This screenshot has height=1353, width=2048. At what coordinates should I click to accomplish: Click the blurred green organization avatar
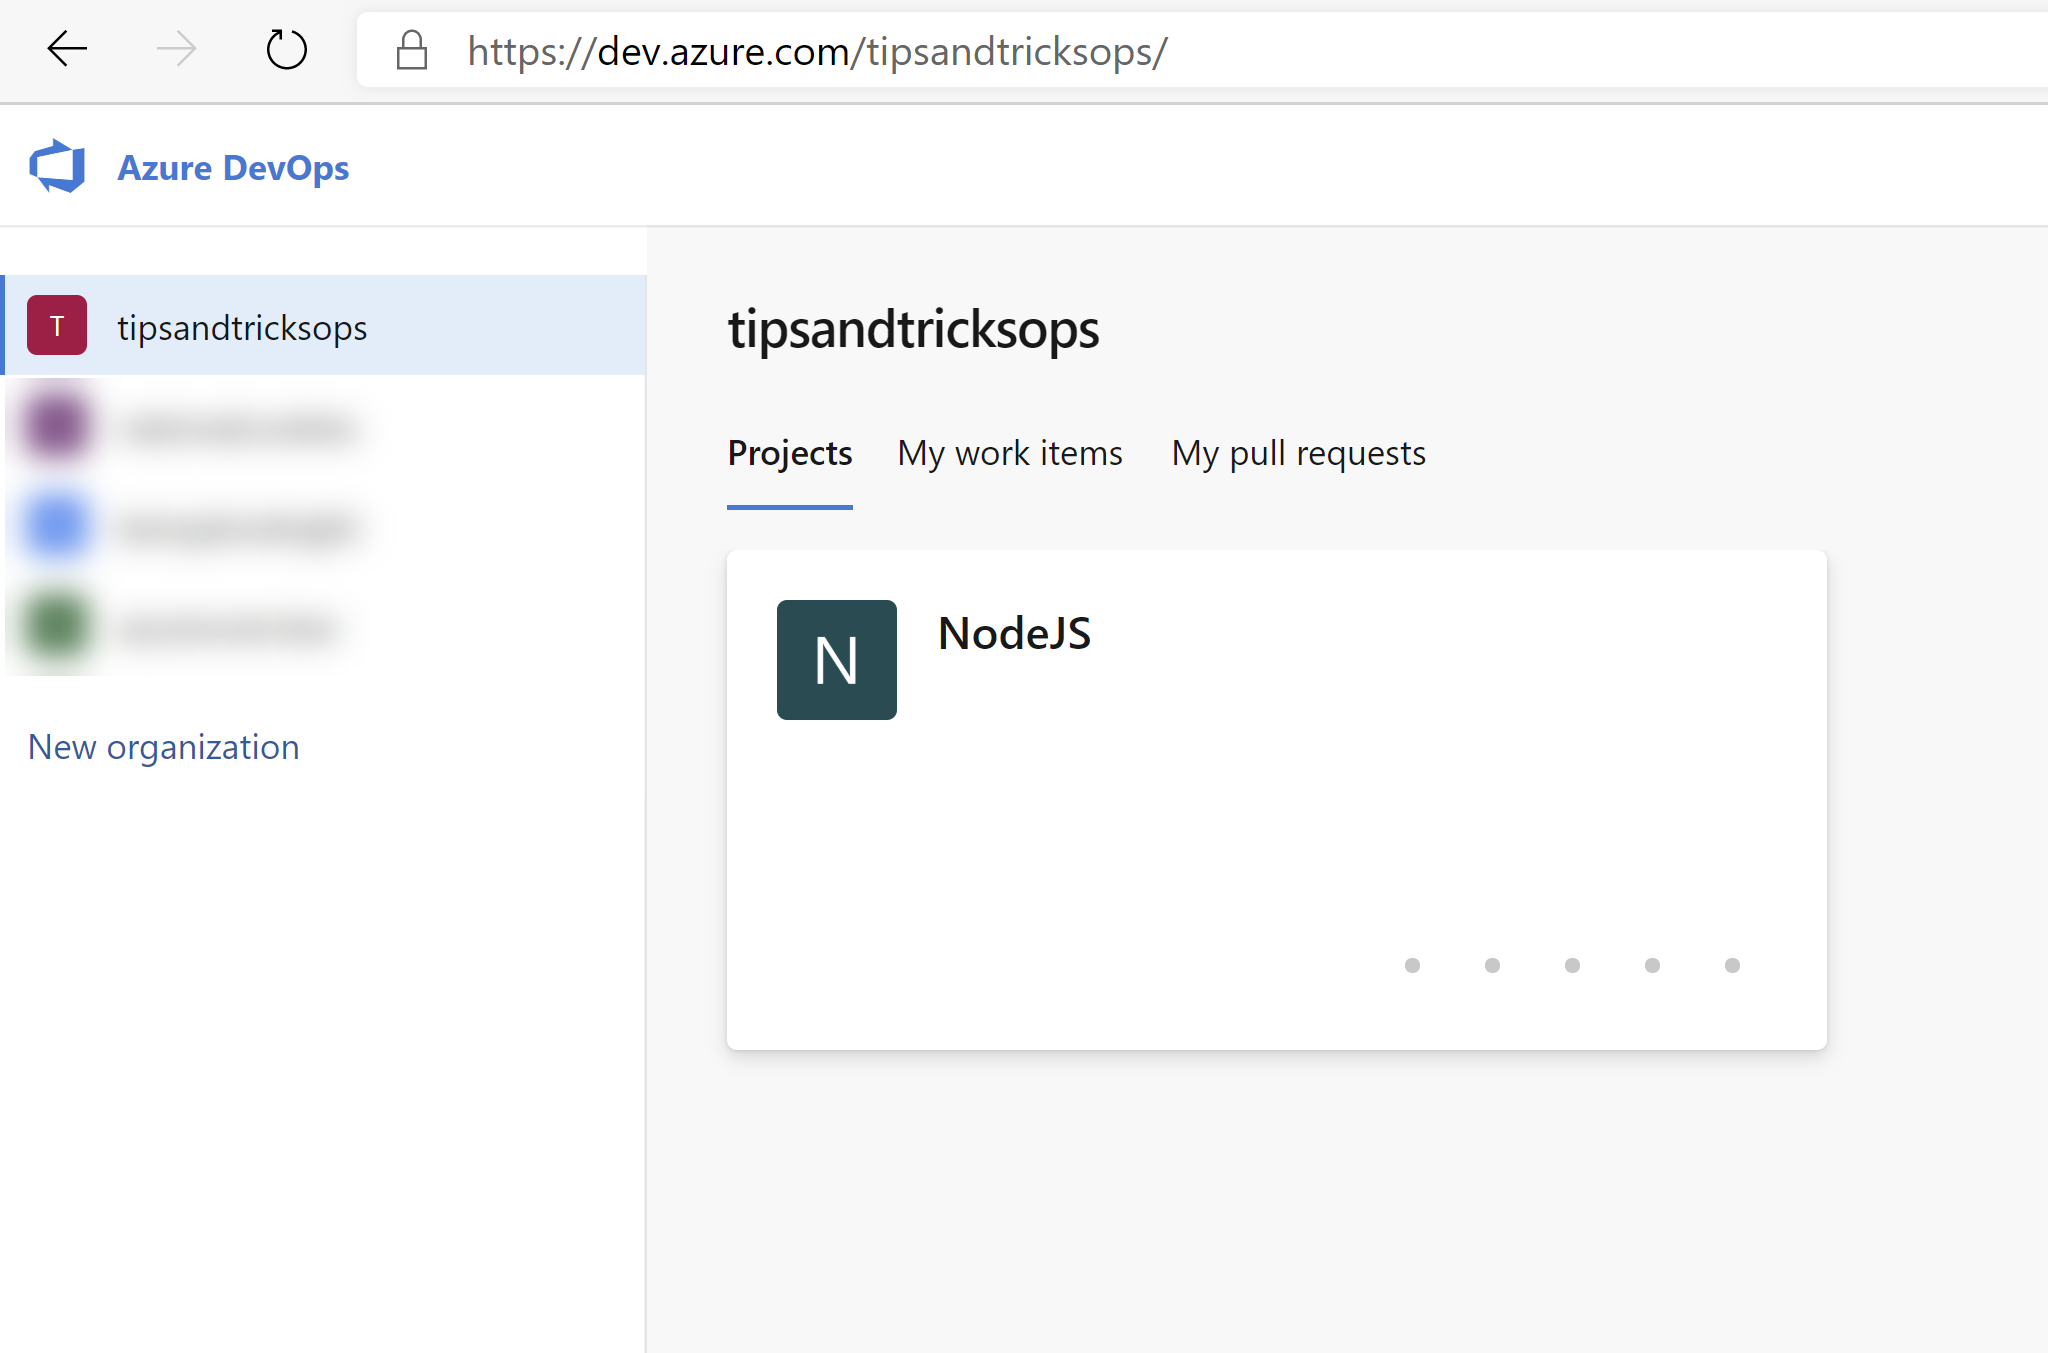click(57, 626)
